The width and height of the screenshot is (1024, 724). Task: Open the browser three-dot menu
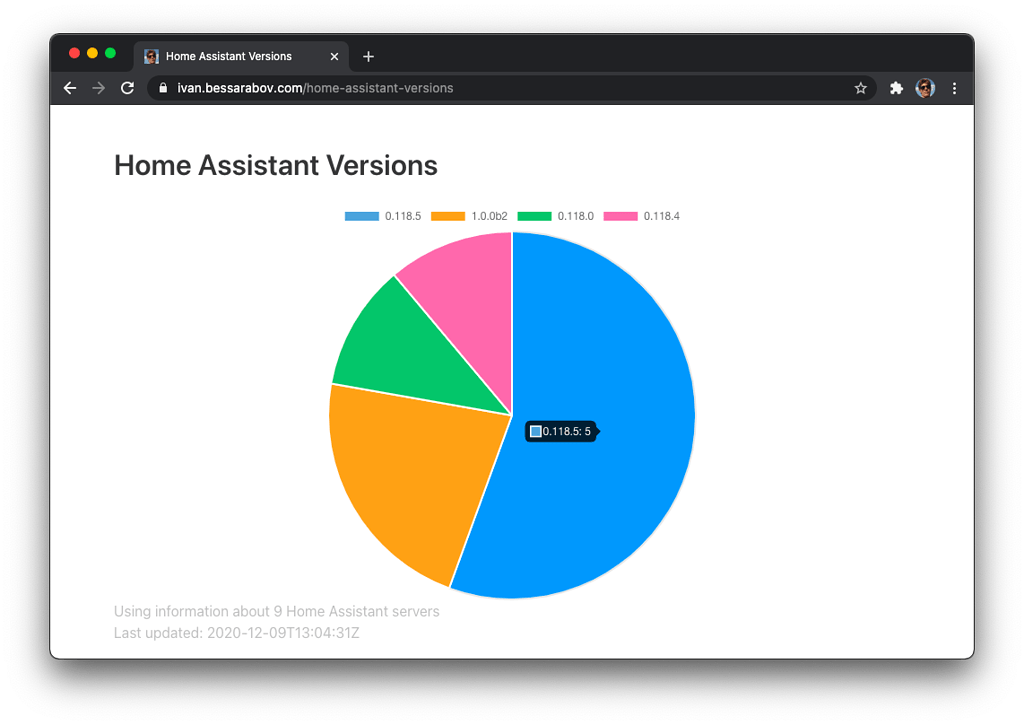(955, 88)
